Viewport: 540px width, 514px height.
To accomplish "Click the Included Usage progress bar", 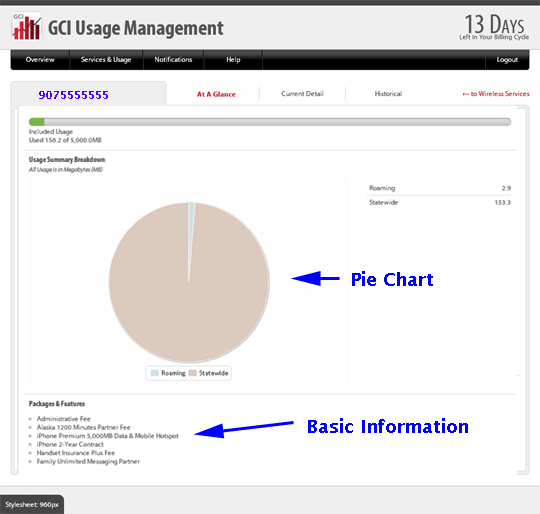I will point(270,122).
